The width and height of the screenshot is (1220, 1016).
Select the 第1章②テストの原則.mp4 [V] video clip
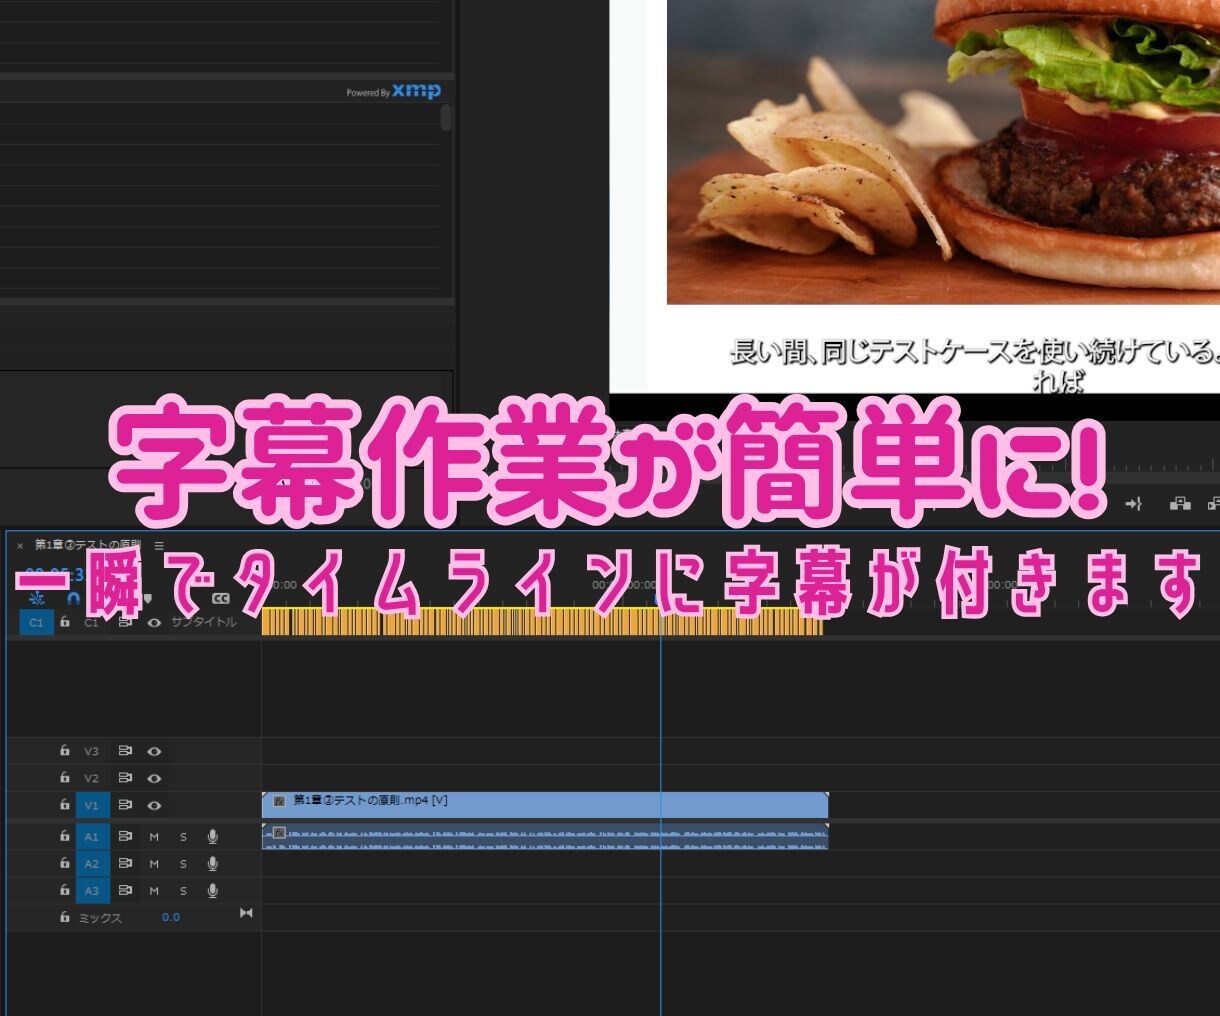click(x=545, y=804)
